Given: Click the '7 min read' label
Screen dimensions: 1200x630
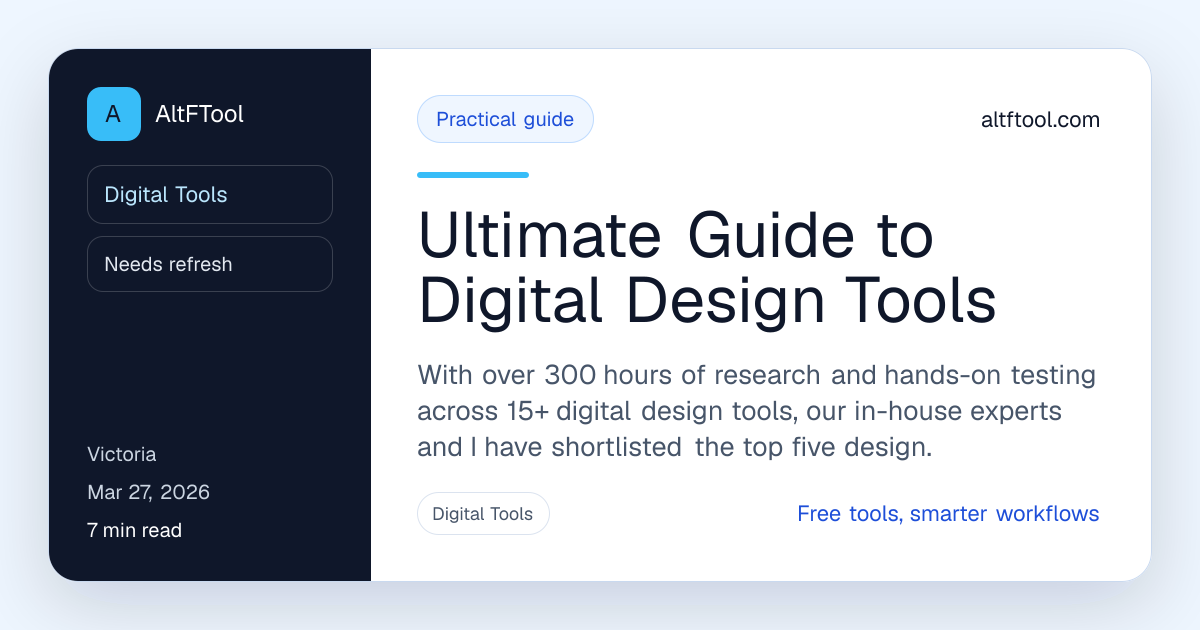Looking at the screenshot, I should (135, 530).
